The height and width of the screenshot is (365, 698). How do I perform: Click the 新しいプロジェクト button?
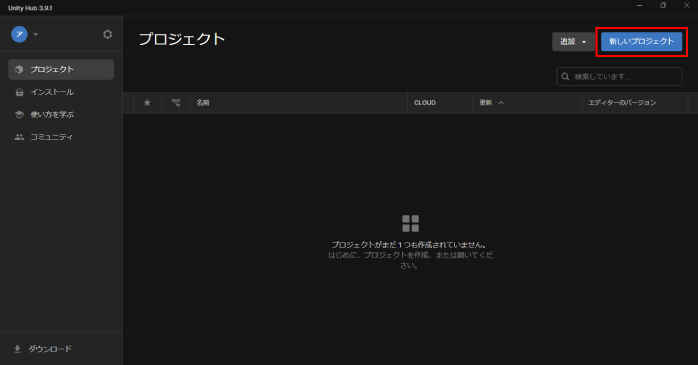point(641,41)
